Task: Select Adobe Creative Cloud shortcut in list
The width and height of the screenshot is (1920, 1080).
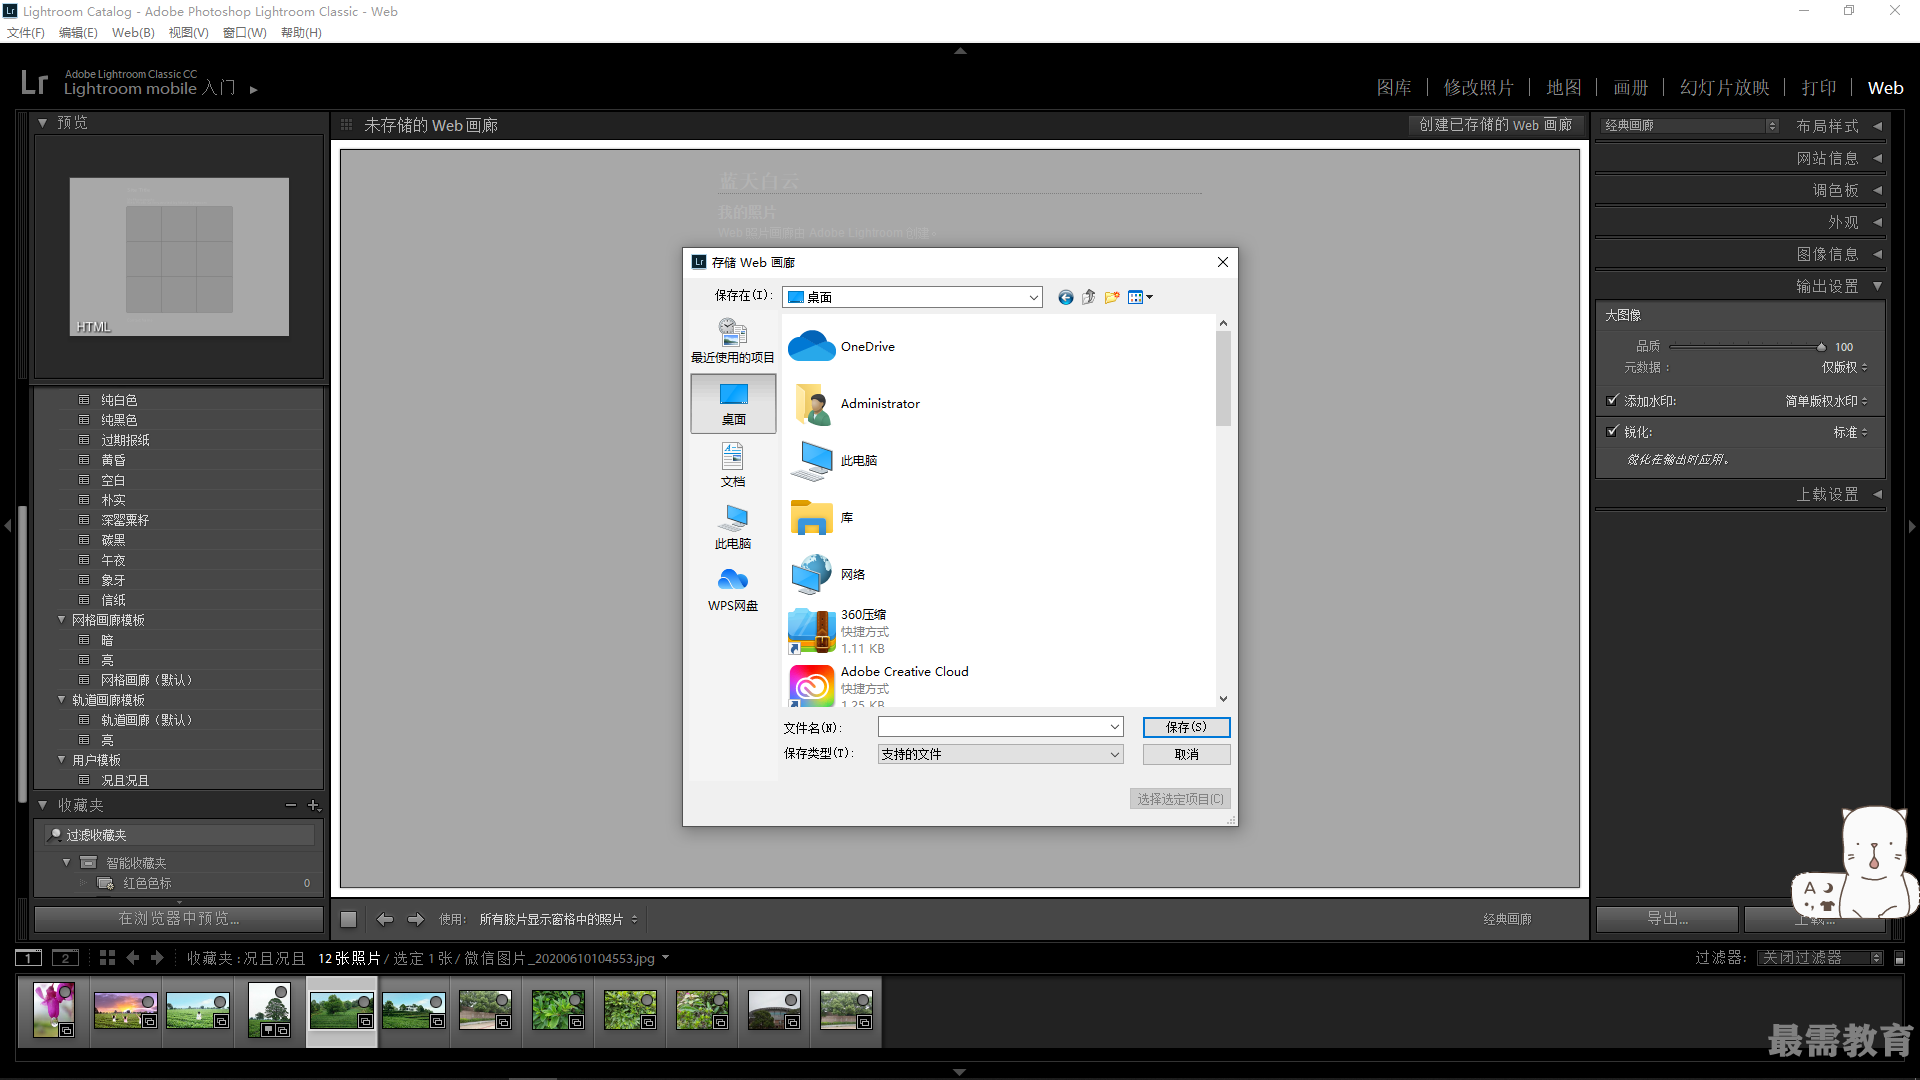Action: 878,684
